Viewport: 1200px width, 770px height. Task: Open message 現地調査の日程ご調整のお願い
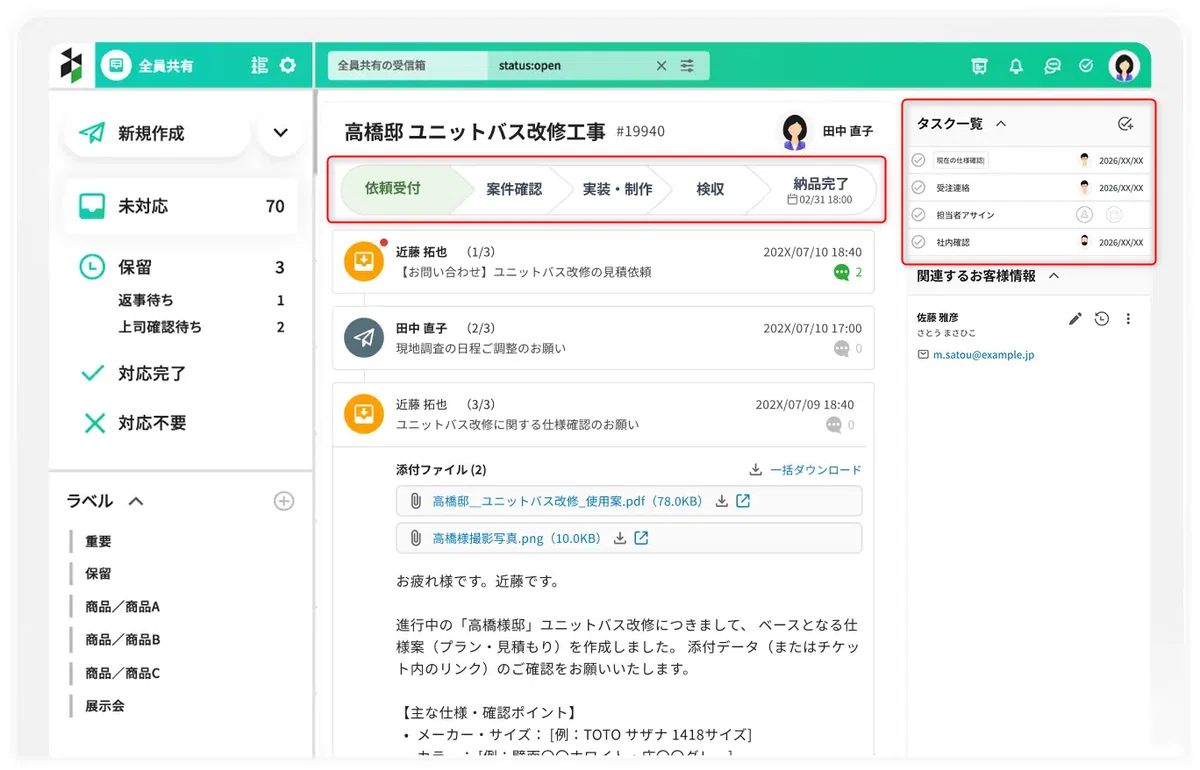pyautogui.click(x=603, y=339)
